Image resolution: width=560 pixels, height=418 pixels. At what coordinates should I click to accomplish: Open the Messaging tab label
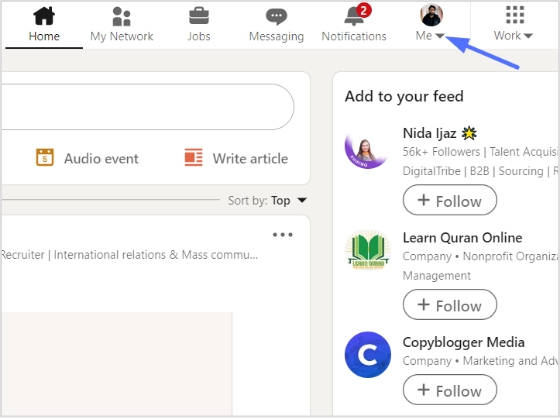click(276, 36)
